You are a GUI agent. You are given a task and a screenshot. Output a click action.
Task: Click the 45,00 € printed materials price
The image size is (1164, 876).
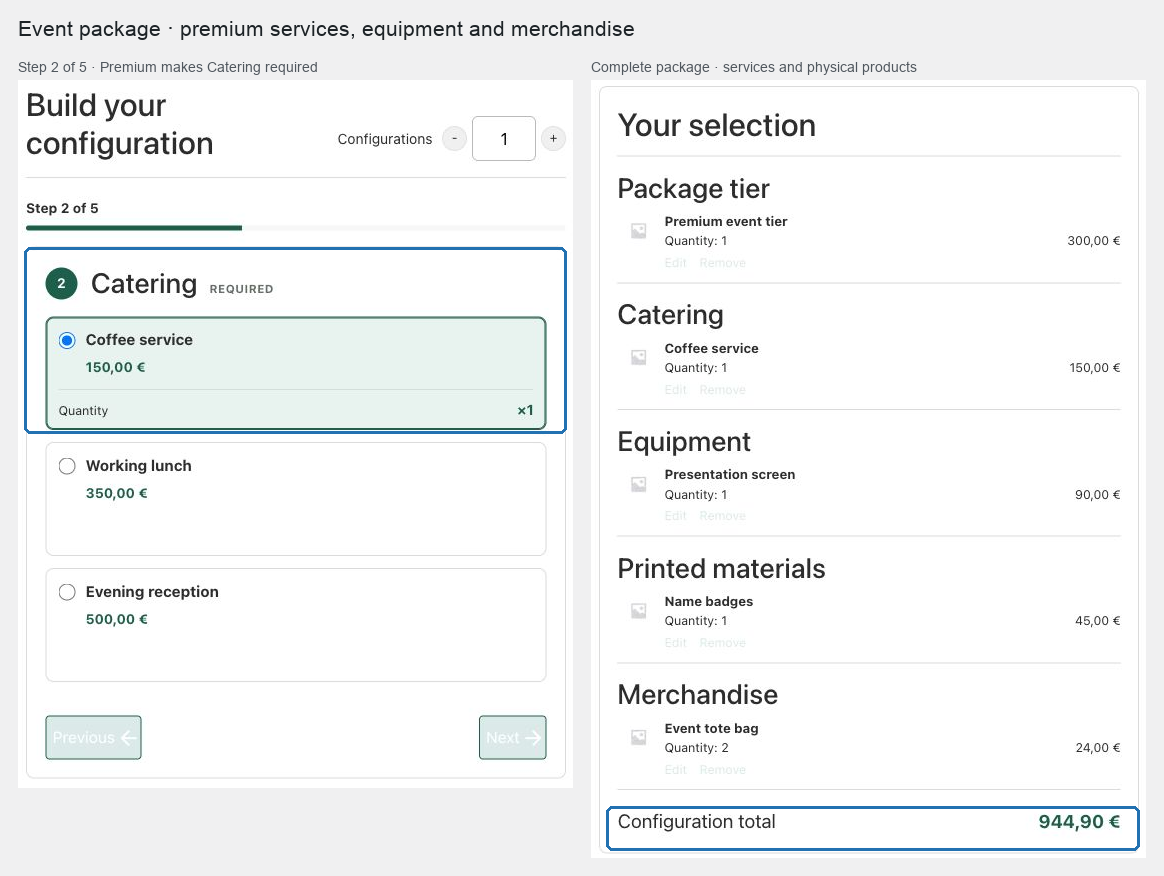[1097, 621]
